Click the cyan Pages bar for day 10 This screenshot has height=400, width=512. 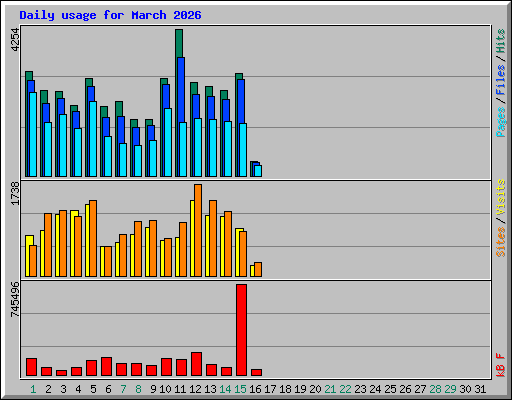tap(168, 142)
